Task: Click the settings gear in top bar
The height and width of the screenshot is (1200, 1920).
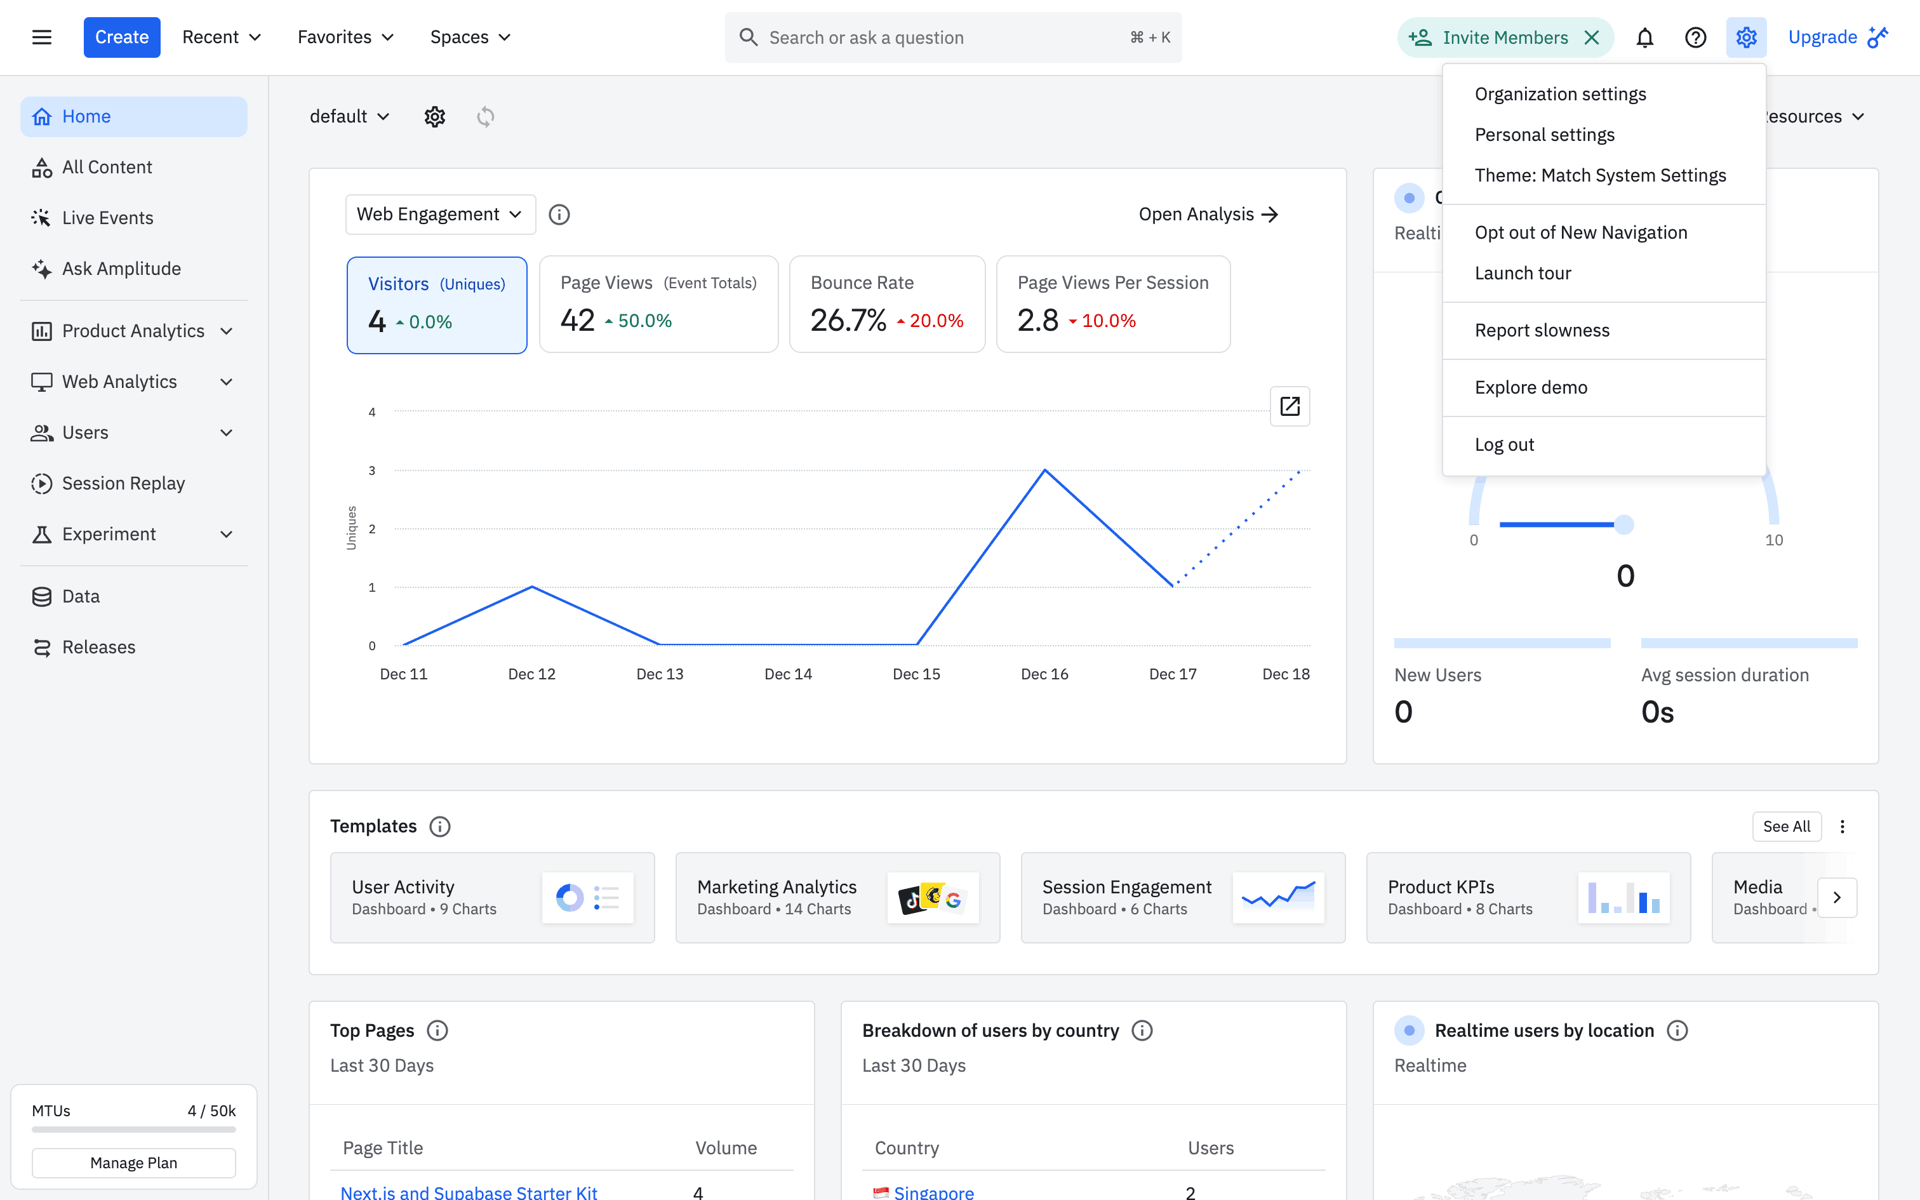Action: click(1746, 37)
